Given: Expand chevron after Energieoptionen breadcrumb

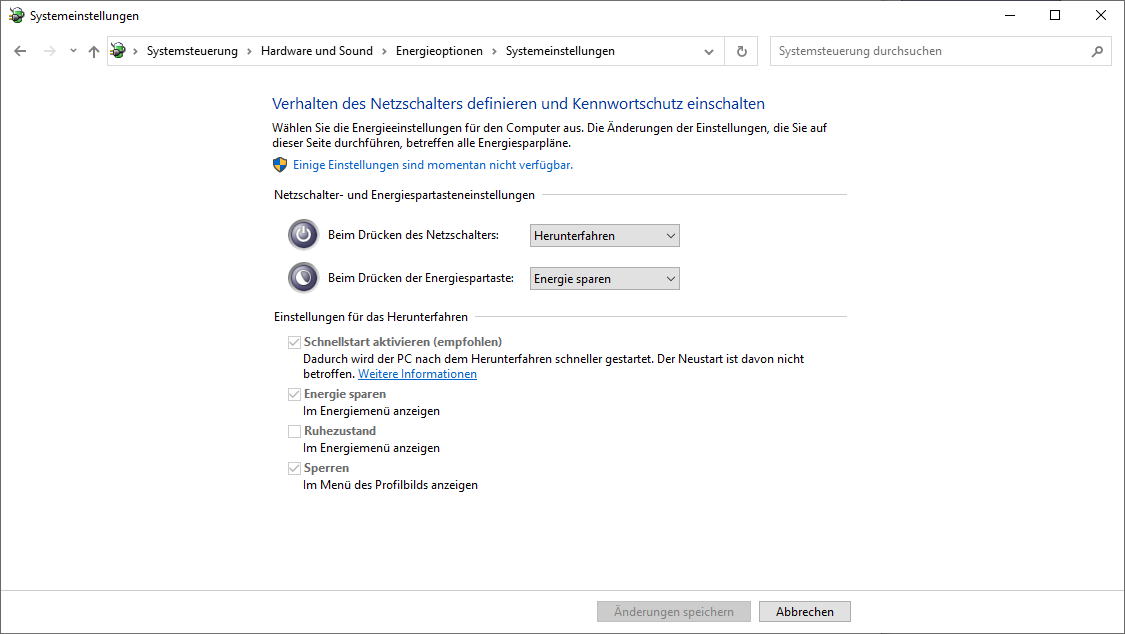Looking at the screenshot, I should point(494,52).
